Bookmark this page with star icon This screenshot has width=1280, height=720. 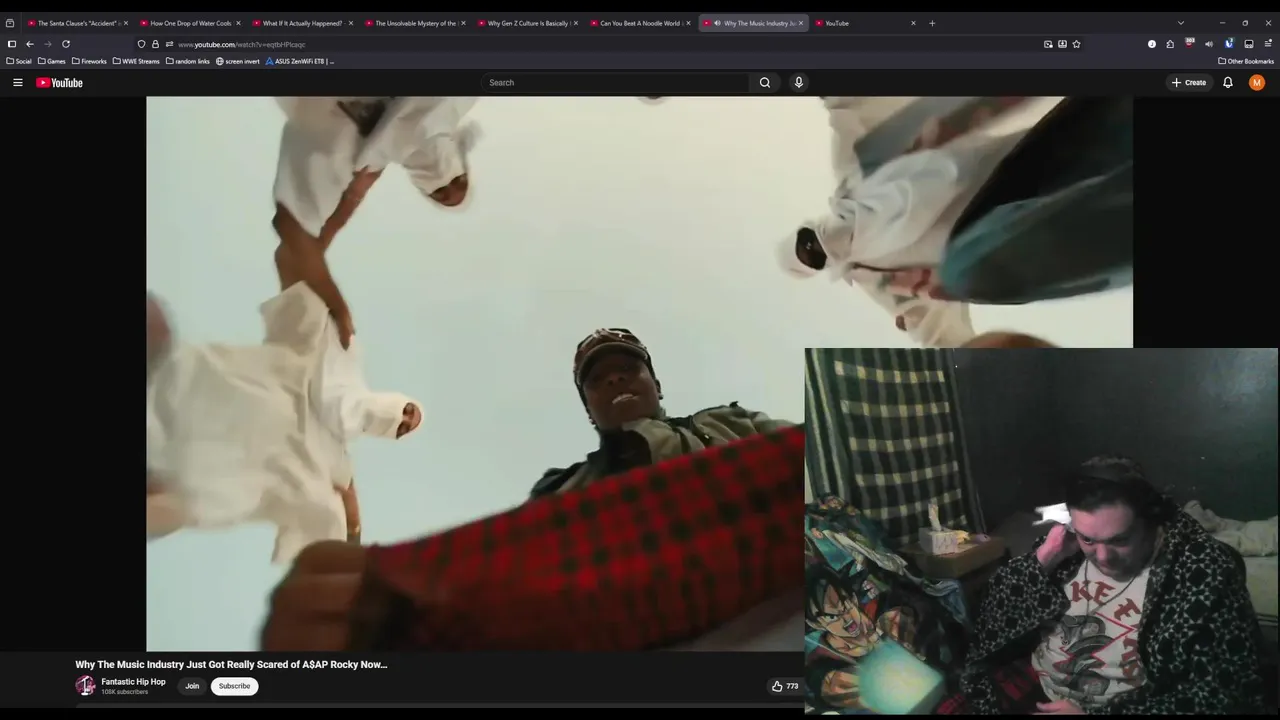(1076, 44)
